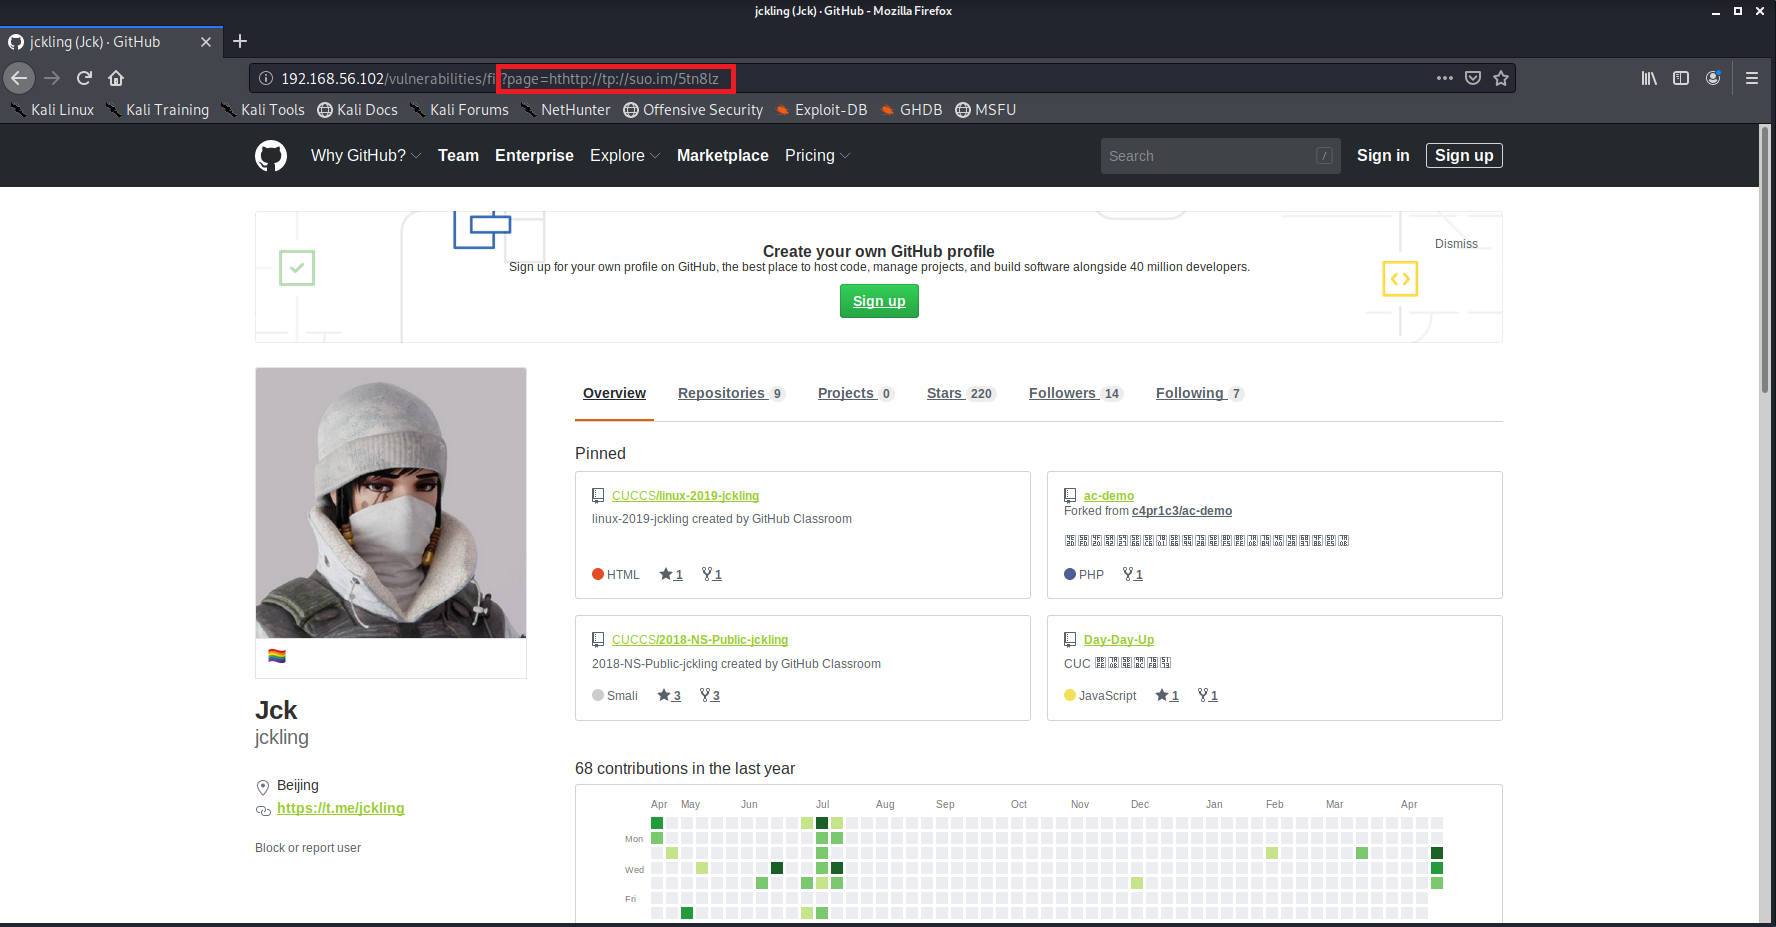Show the Firefox library icon
Screen dimensions: 1776x927
(x=1649, y=78)
